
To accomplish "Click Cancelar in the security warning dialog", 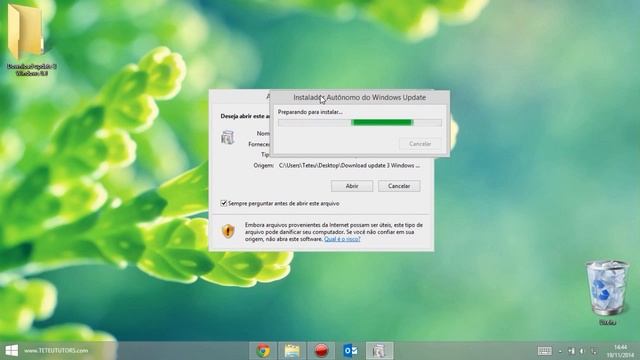I will [399, 186].
